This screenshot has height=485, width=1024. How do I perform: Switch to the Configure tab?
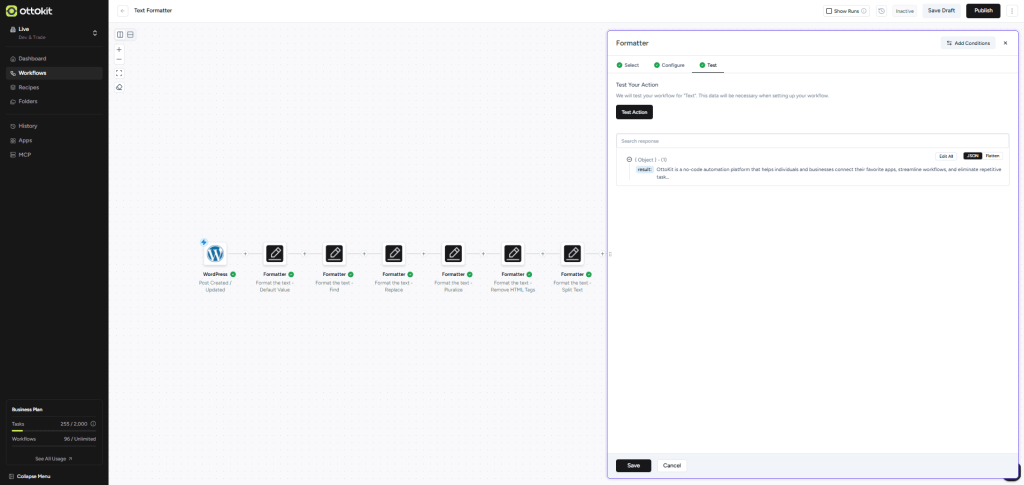point(669,65)
